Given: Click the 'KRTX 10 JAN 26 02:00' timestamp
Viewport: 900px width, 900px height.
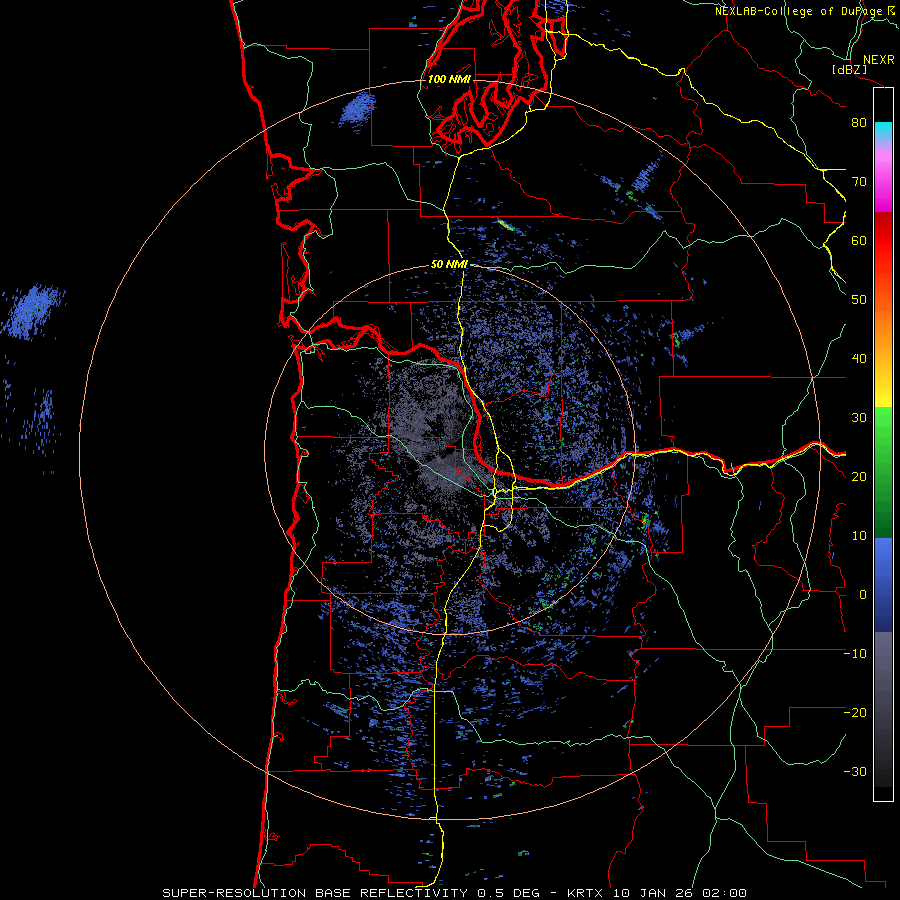Looking at the screenshot, I should coord(657,893).
